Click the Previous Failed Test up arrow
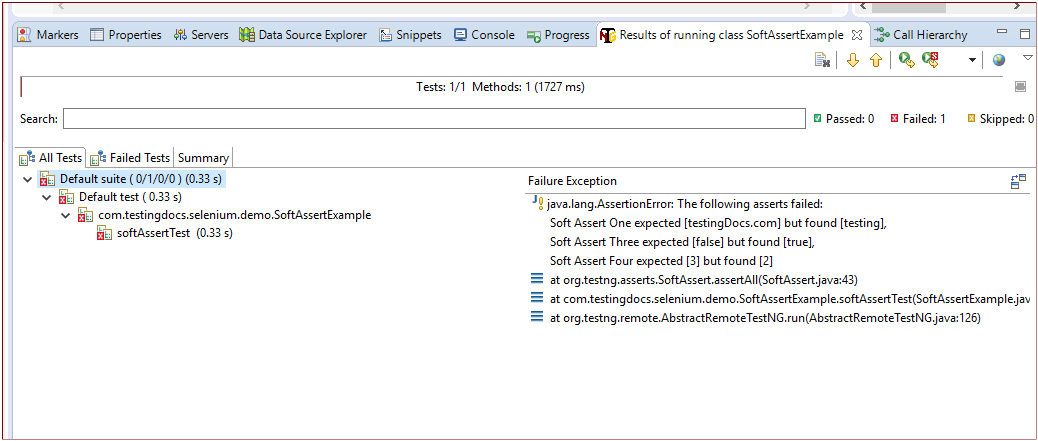Viewport: 1038px width, 441px height. (x=876, y=61)
